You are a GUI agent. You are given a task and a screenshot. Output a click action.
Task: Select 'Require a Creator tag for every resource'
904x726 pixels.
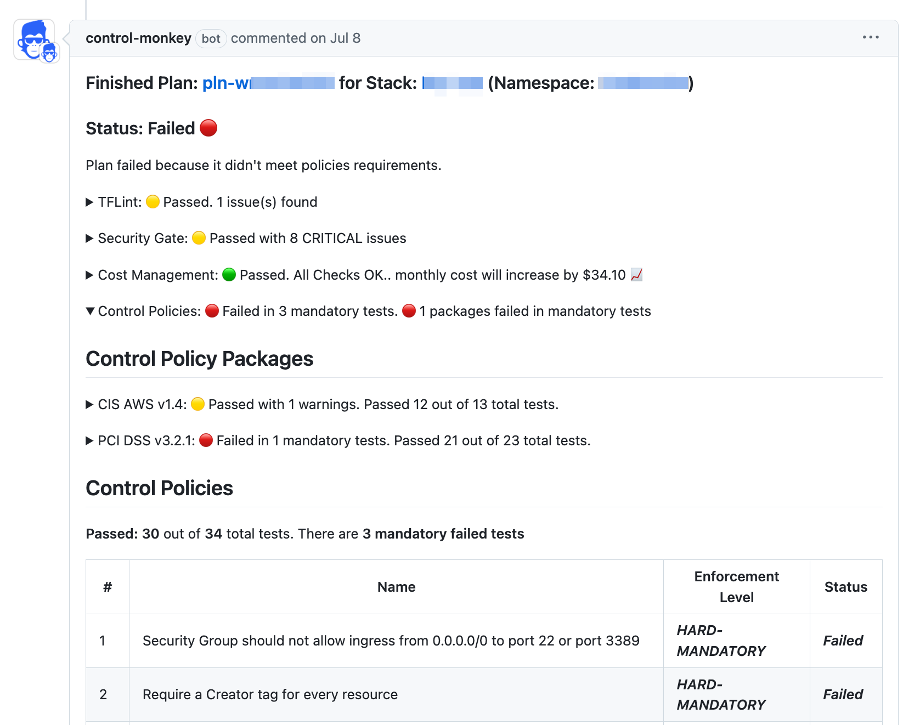point(270,695)
